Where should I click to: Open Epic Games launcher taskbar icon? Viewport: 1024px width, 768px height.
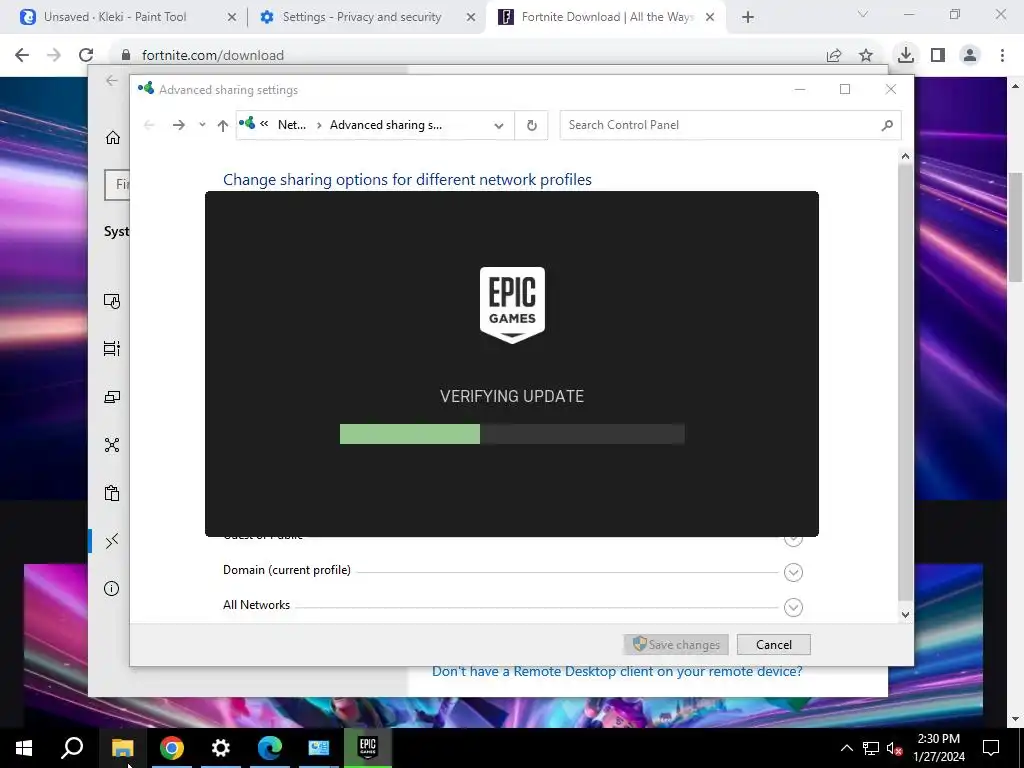[368, 748]
